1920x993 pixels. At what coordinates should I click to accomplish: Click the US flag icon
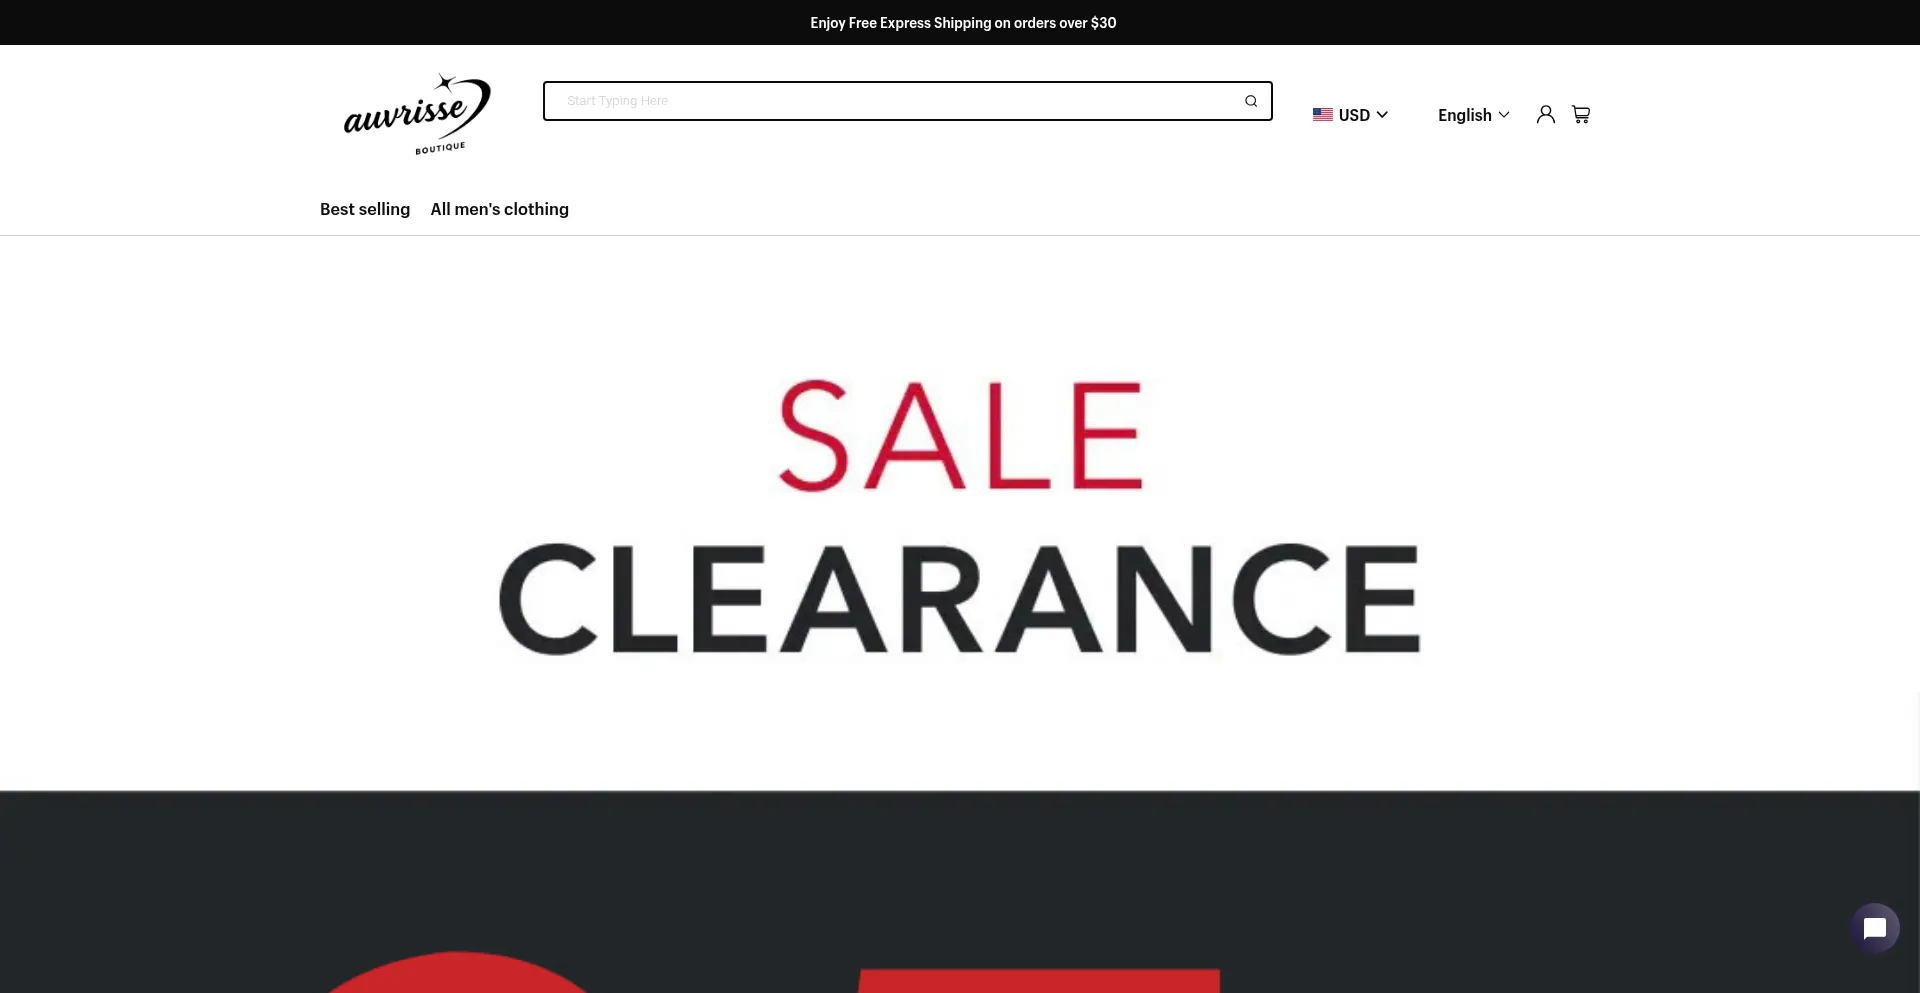point(1322,115)
